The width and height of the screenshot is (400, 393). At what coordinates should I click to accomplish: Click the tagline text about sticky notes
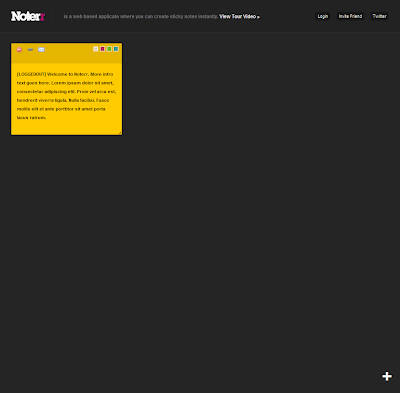point(141,16)
